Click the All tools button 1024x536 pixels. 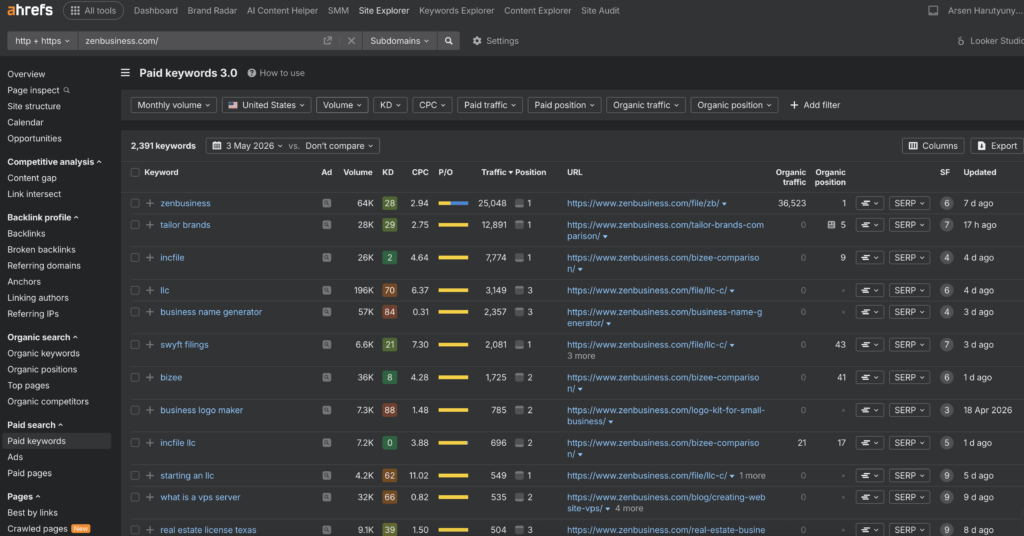click(x=93, y=10)
